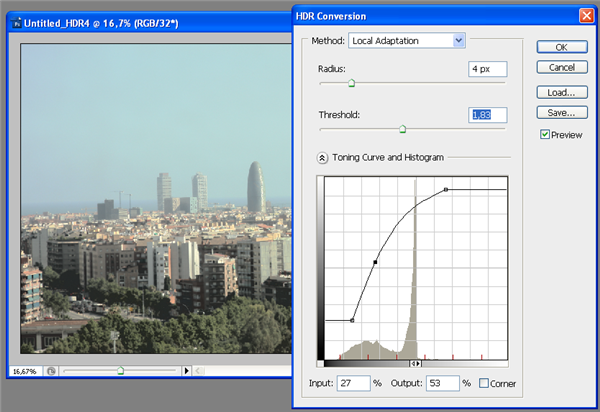Disable the Preview checkbox
This screenshot has width=600, height=412.
point(545,135)
